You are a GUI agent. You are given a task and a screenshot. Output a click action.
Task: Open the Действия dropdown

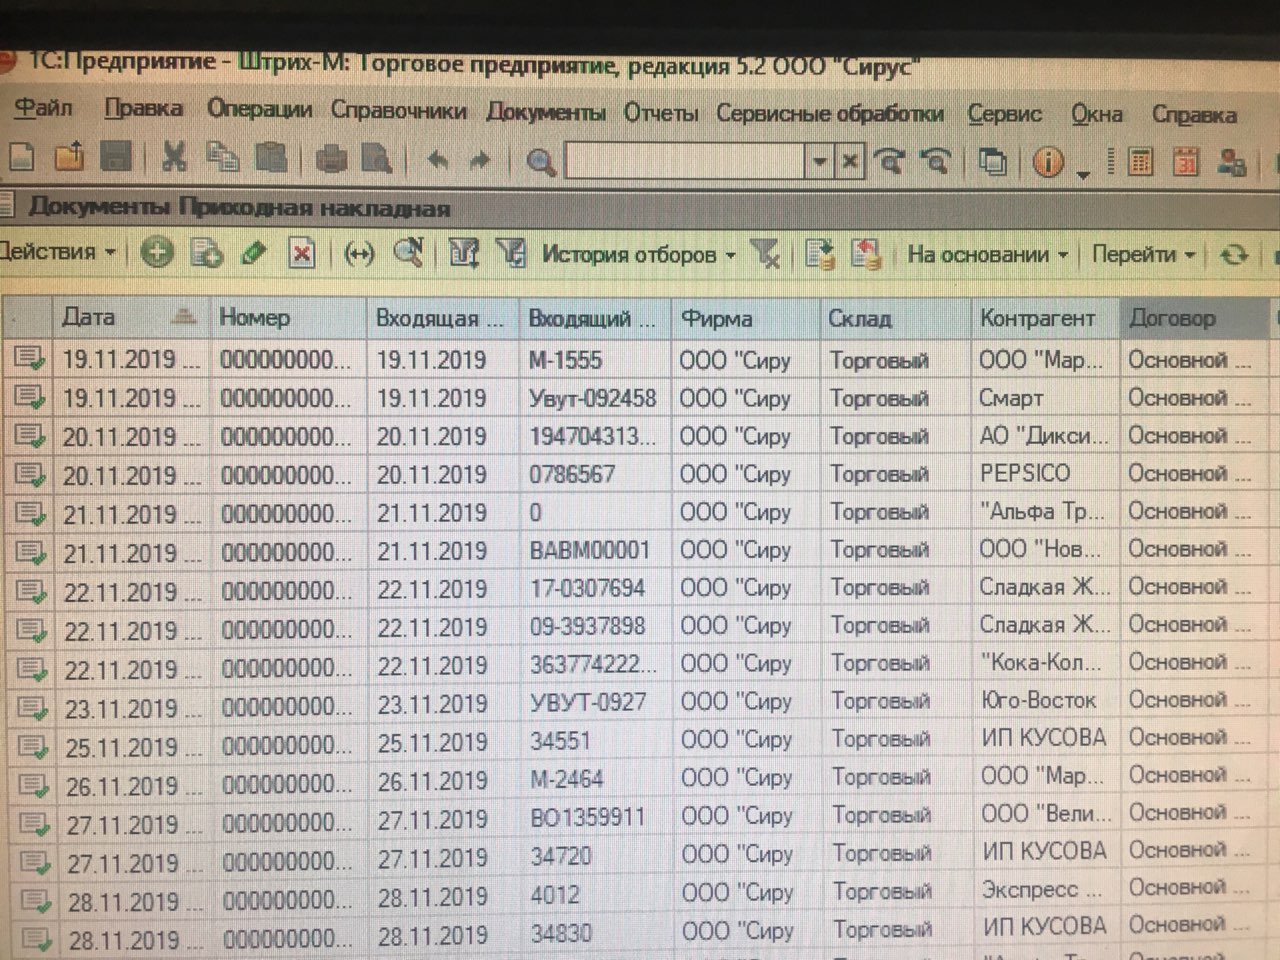(56, 252)
